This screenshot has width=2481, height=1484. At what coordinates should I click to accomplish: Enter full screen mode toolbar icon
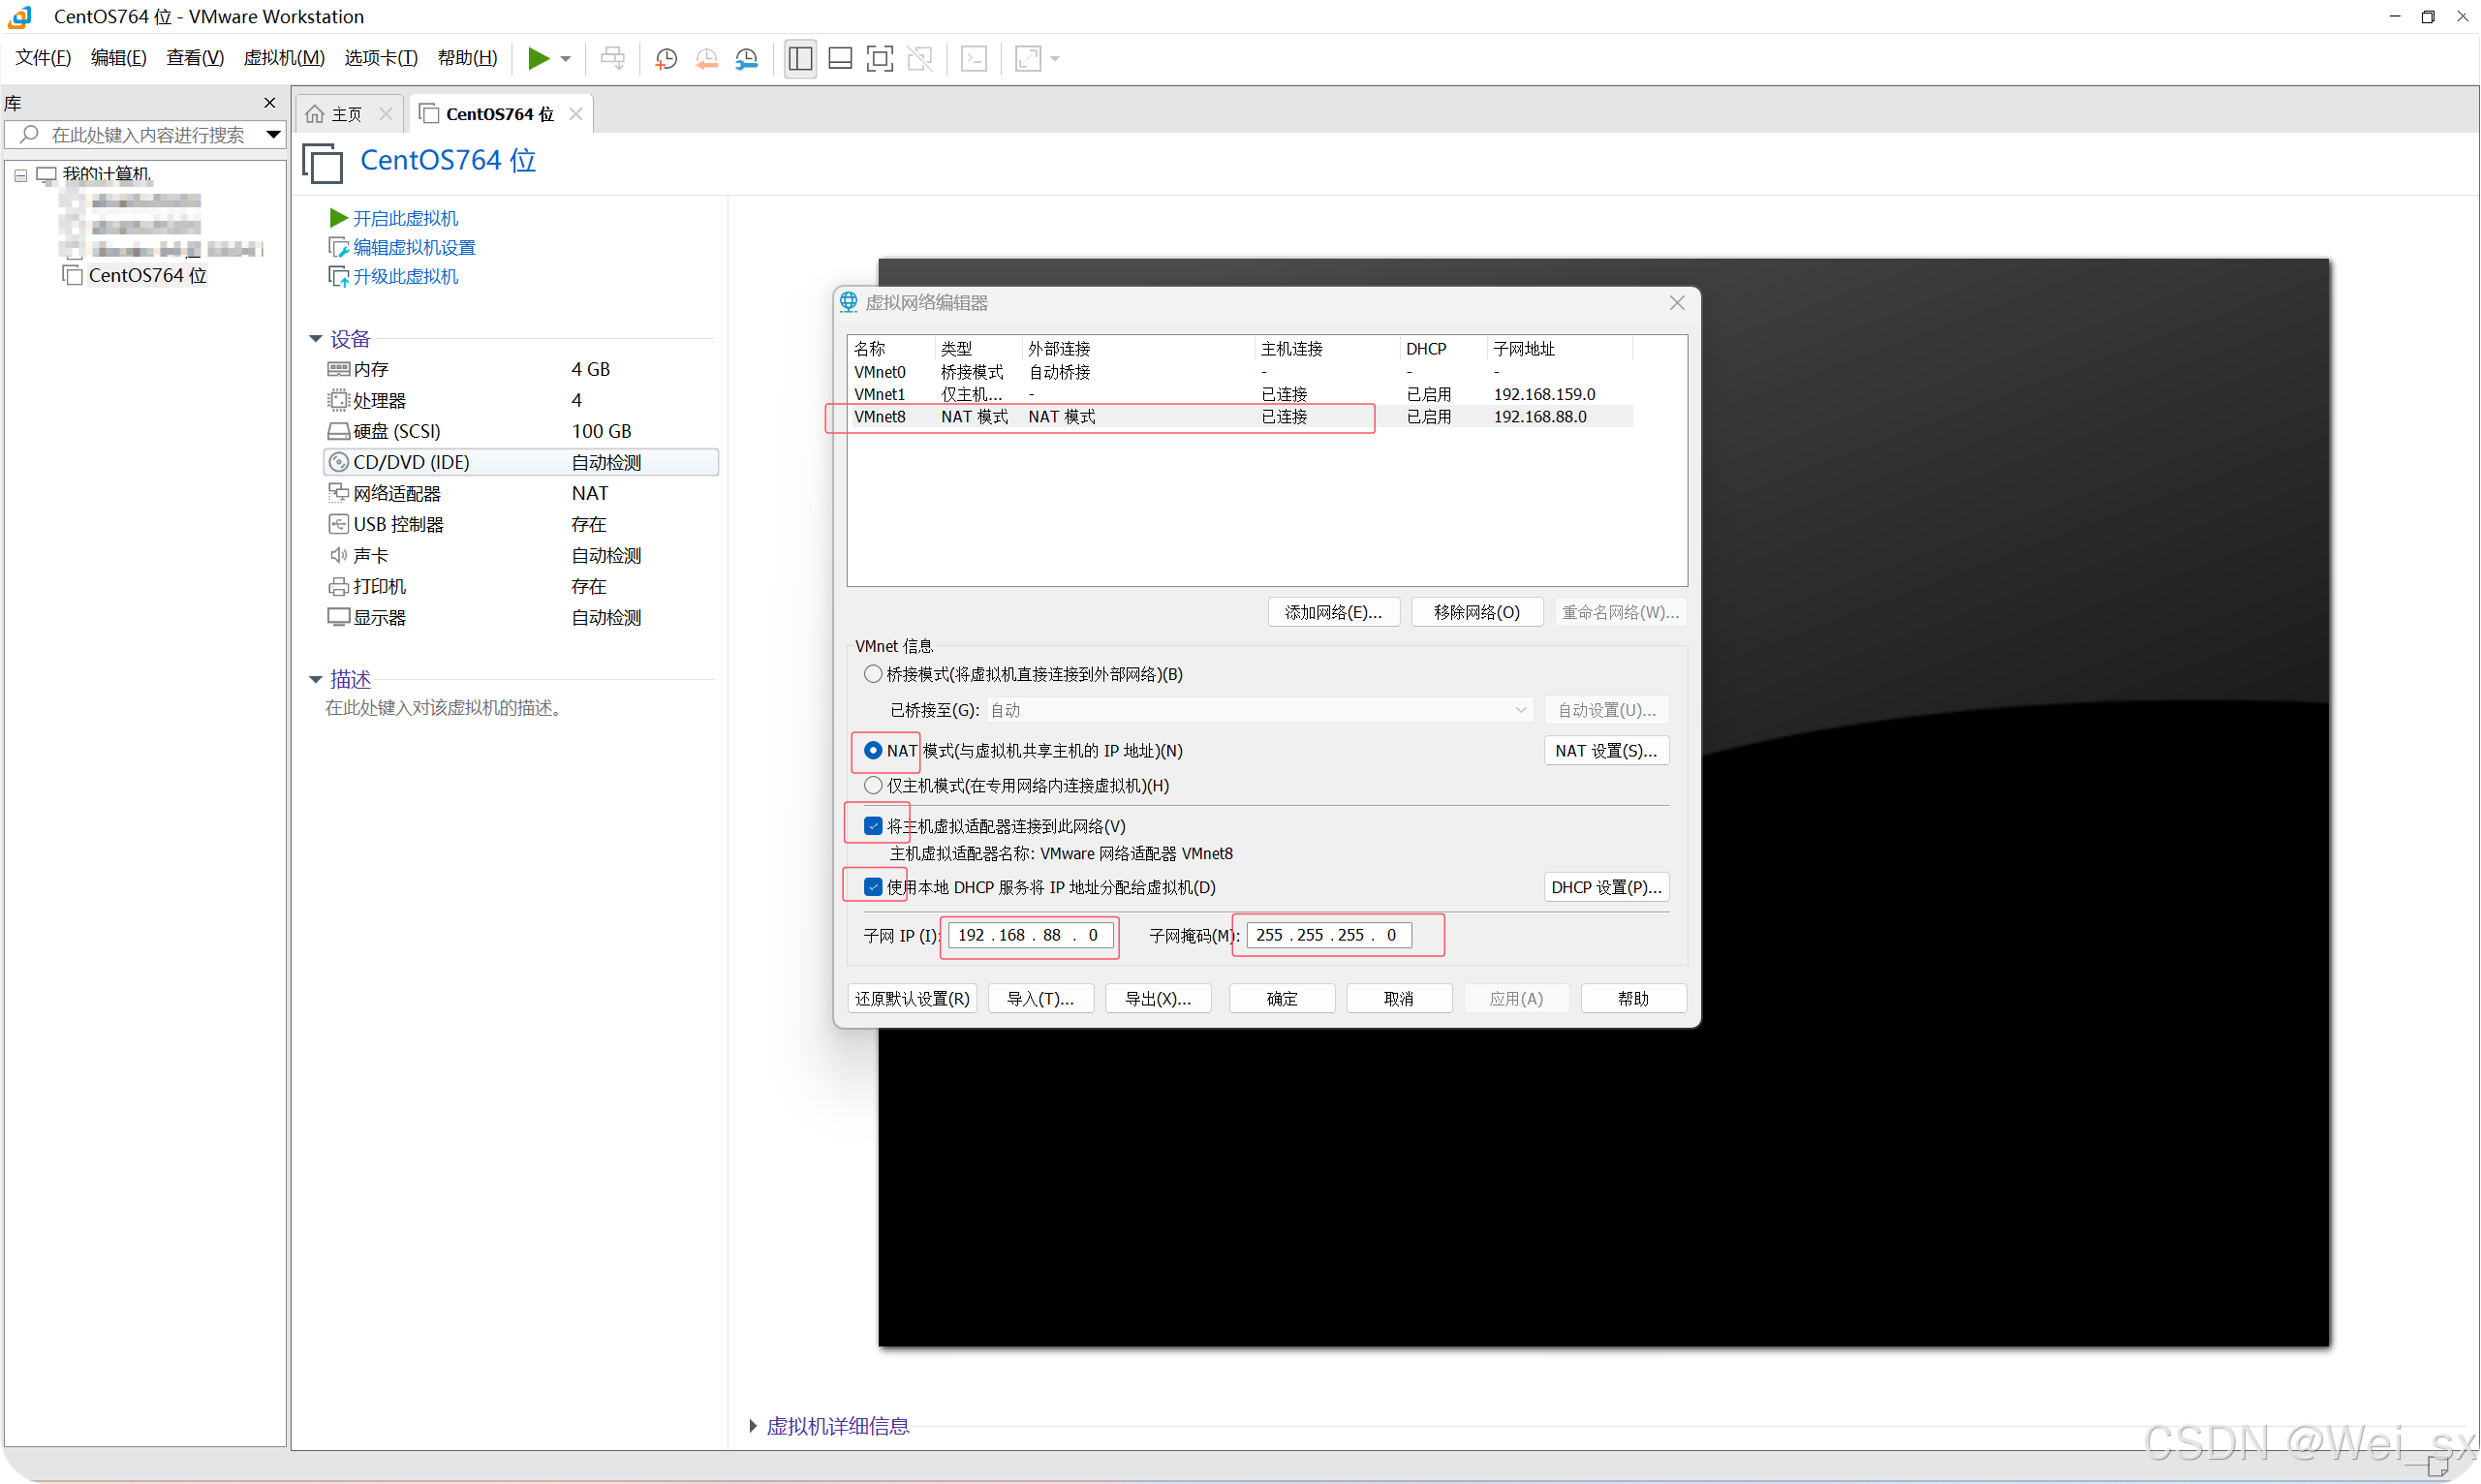click(879, 59)
